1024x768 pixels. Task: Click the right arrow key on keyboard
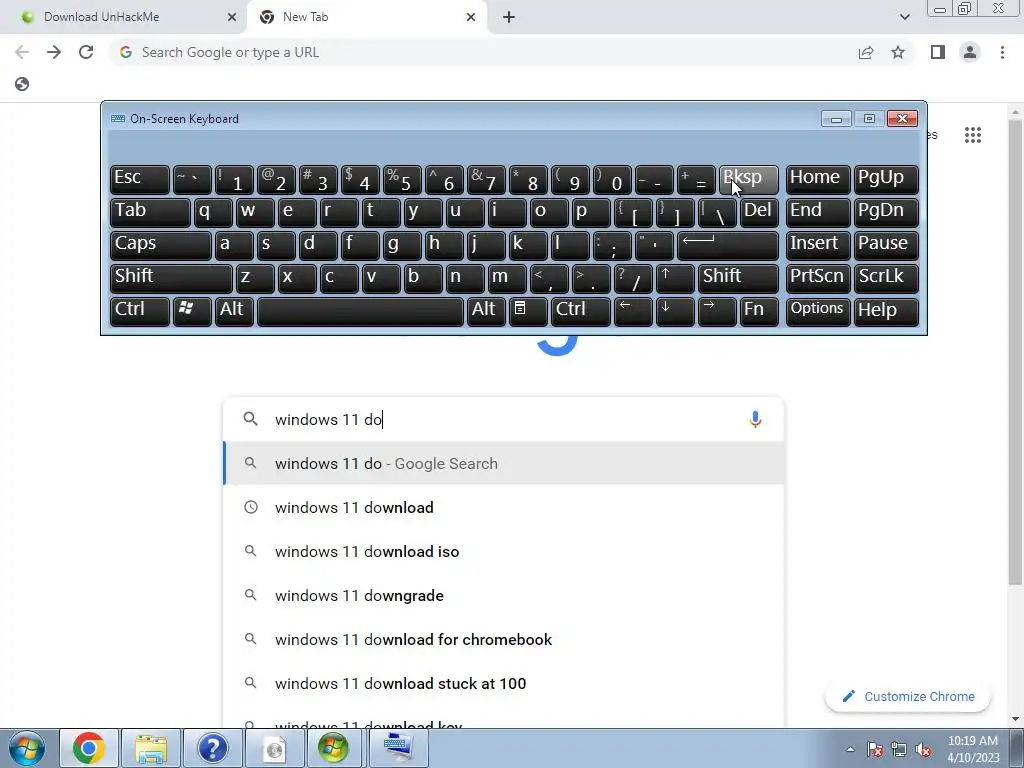pos(716,312)
